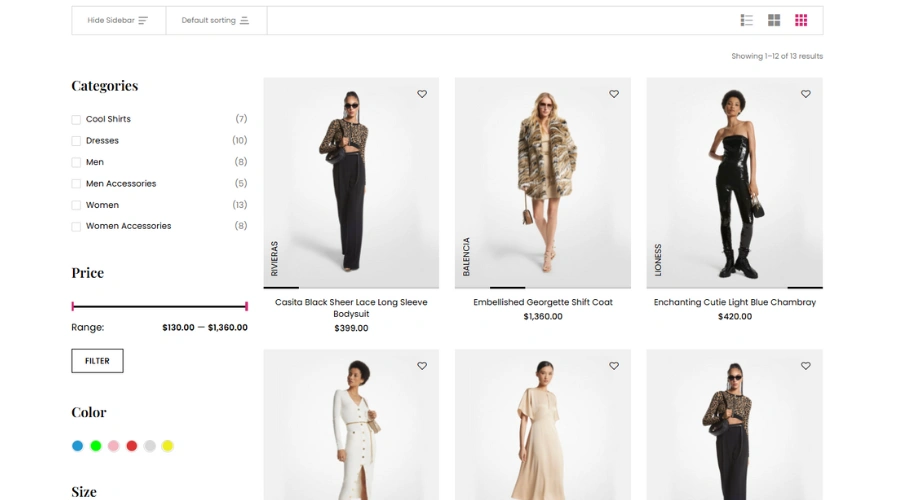Click the LIONESS black jumpsuit product image

(735, 183)
